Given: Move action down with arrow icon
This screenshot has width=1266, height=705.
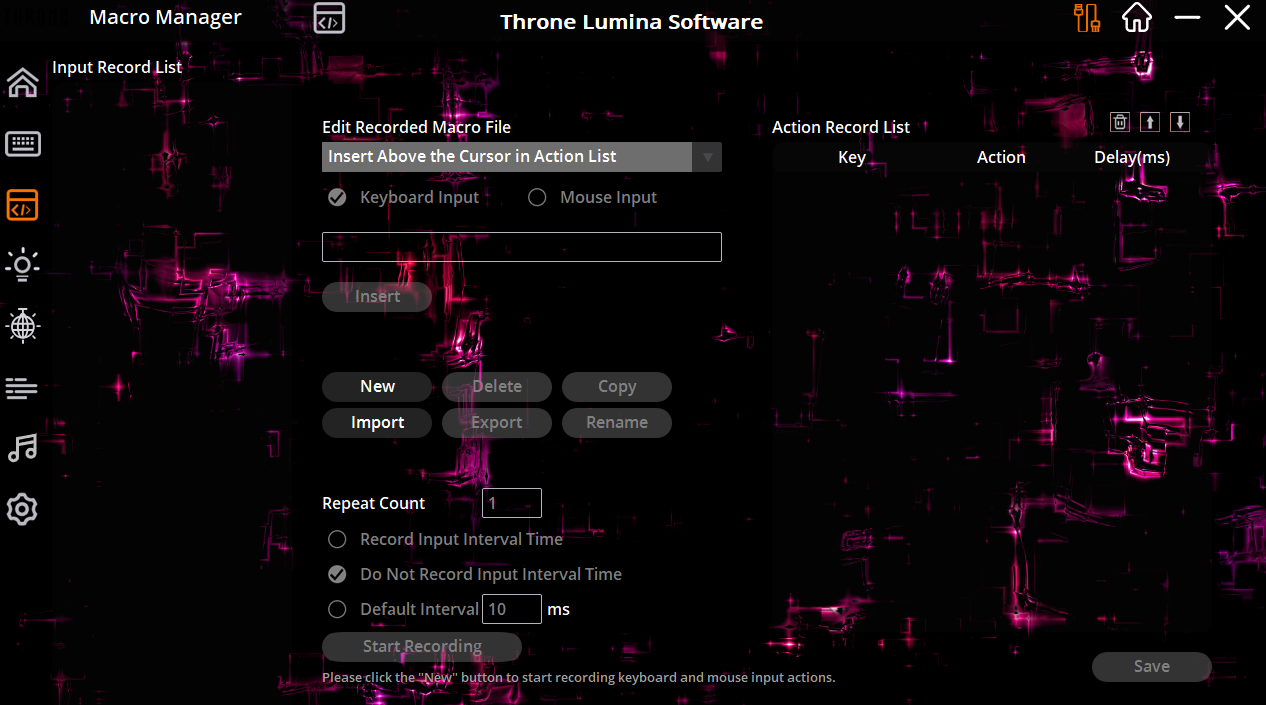Looking at the screenshot, I should [x=1180, y=122].
